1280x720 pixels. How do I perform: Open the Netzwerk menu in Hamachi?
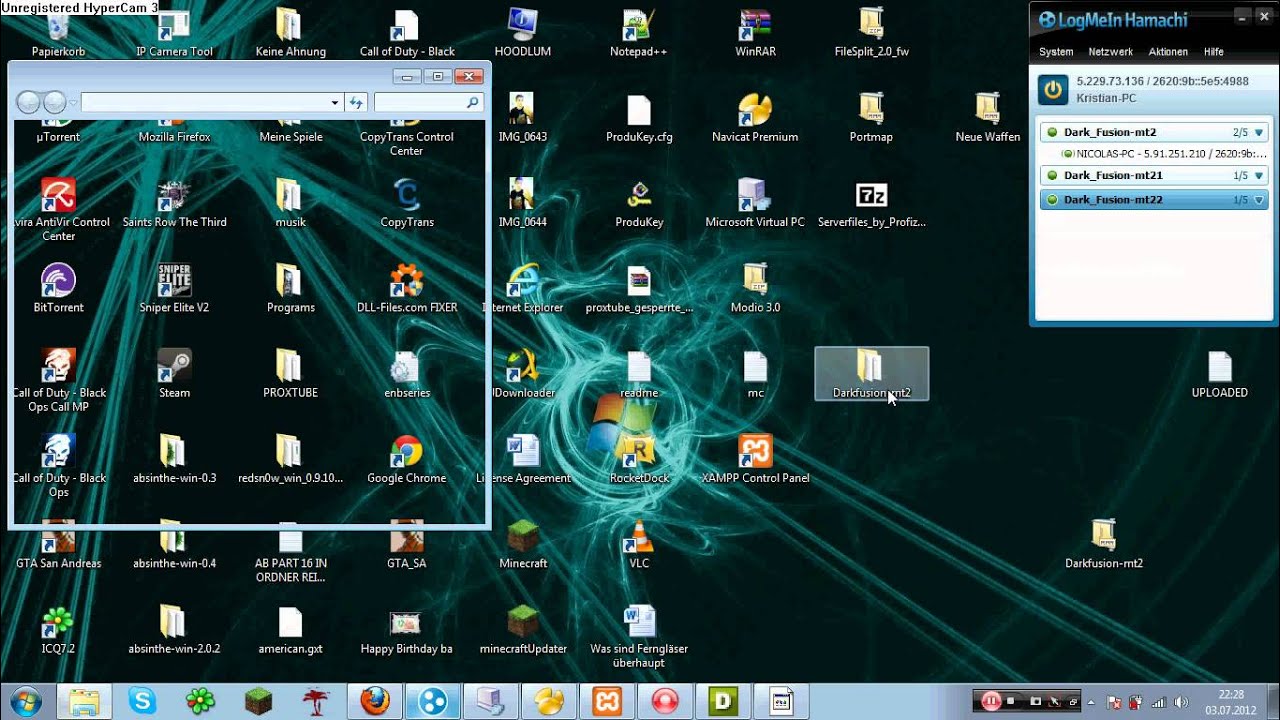point(1110,52)
